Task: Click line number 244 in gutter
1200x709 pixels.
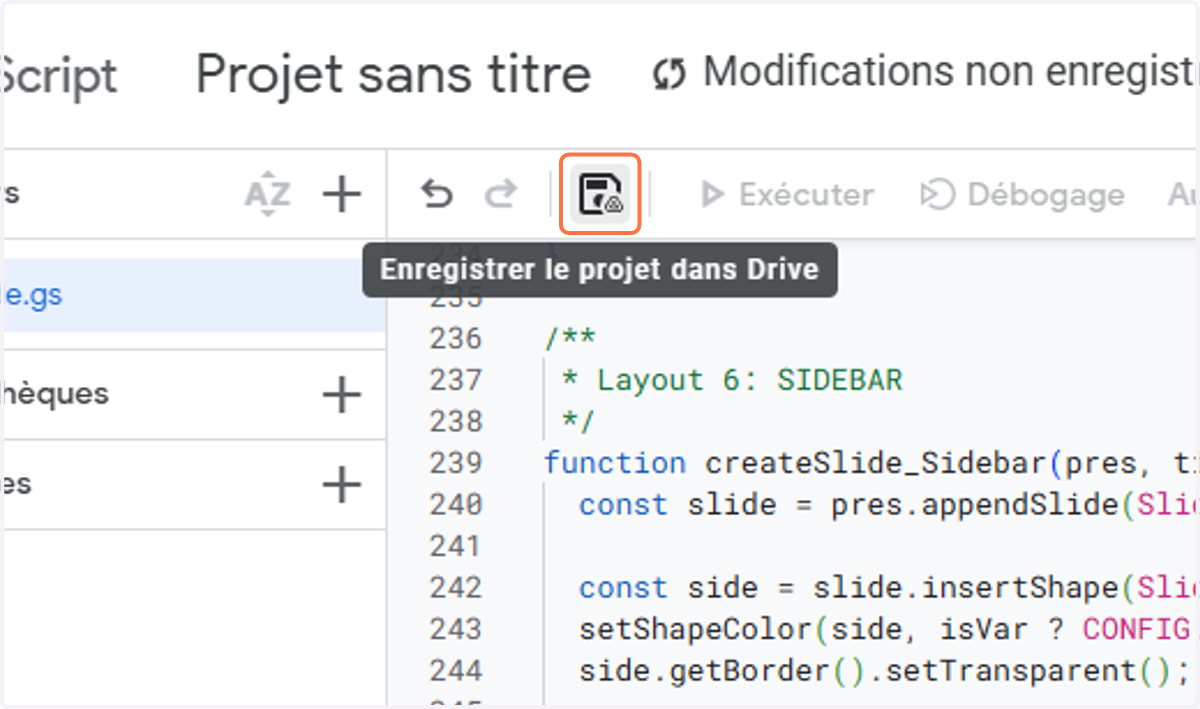Action: pos(456,670)
